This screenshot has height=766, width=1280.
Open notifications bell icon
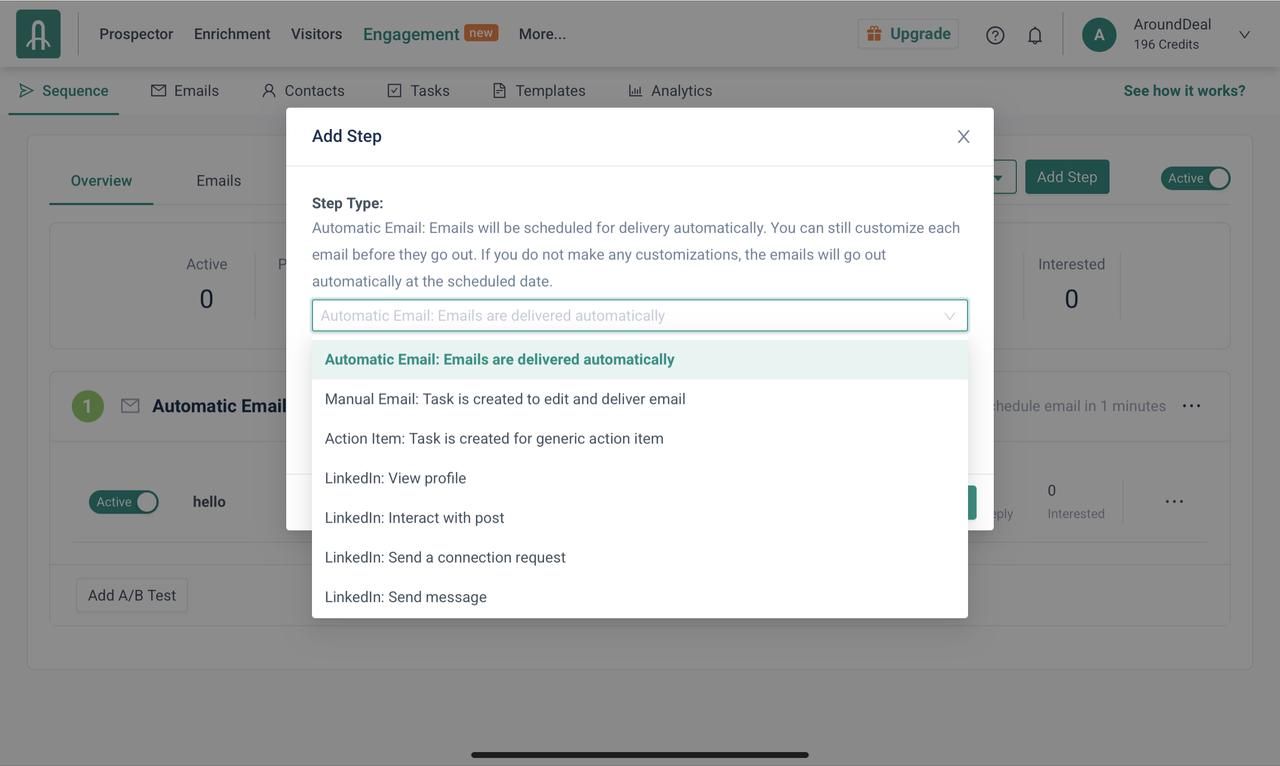pyautogui.click(x=1035, y=35)
